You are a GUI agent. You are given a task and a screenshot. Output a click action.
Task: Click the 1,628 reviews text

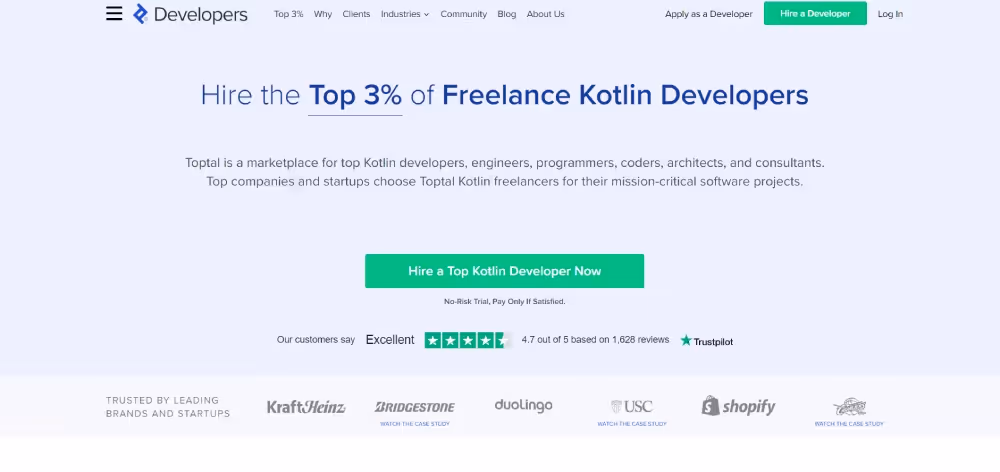point(640,340)
